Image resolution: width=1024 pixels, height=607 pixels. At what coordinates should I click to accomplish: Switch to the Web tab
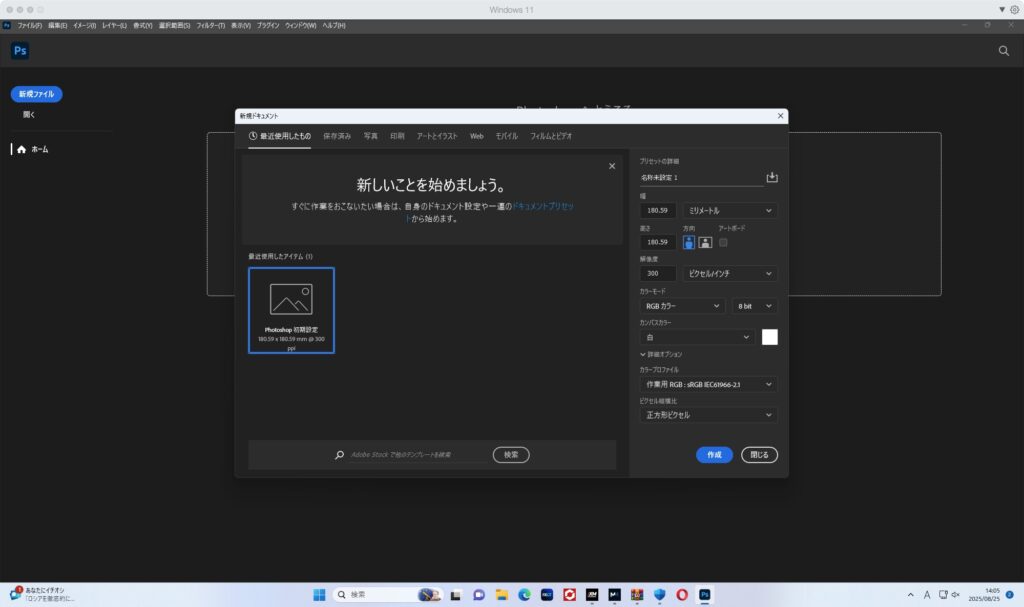tap(477, 136)
